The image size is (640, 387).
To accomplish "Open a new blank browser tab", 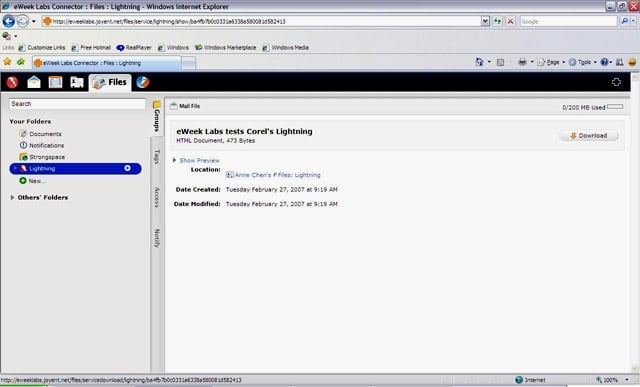I will (x=188, y=63).
